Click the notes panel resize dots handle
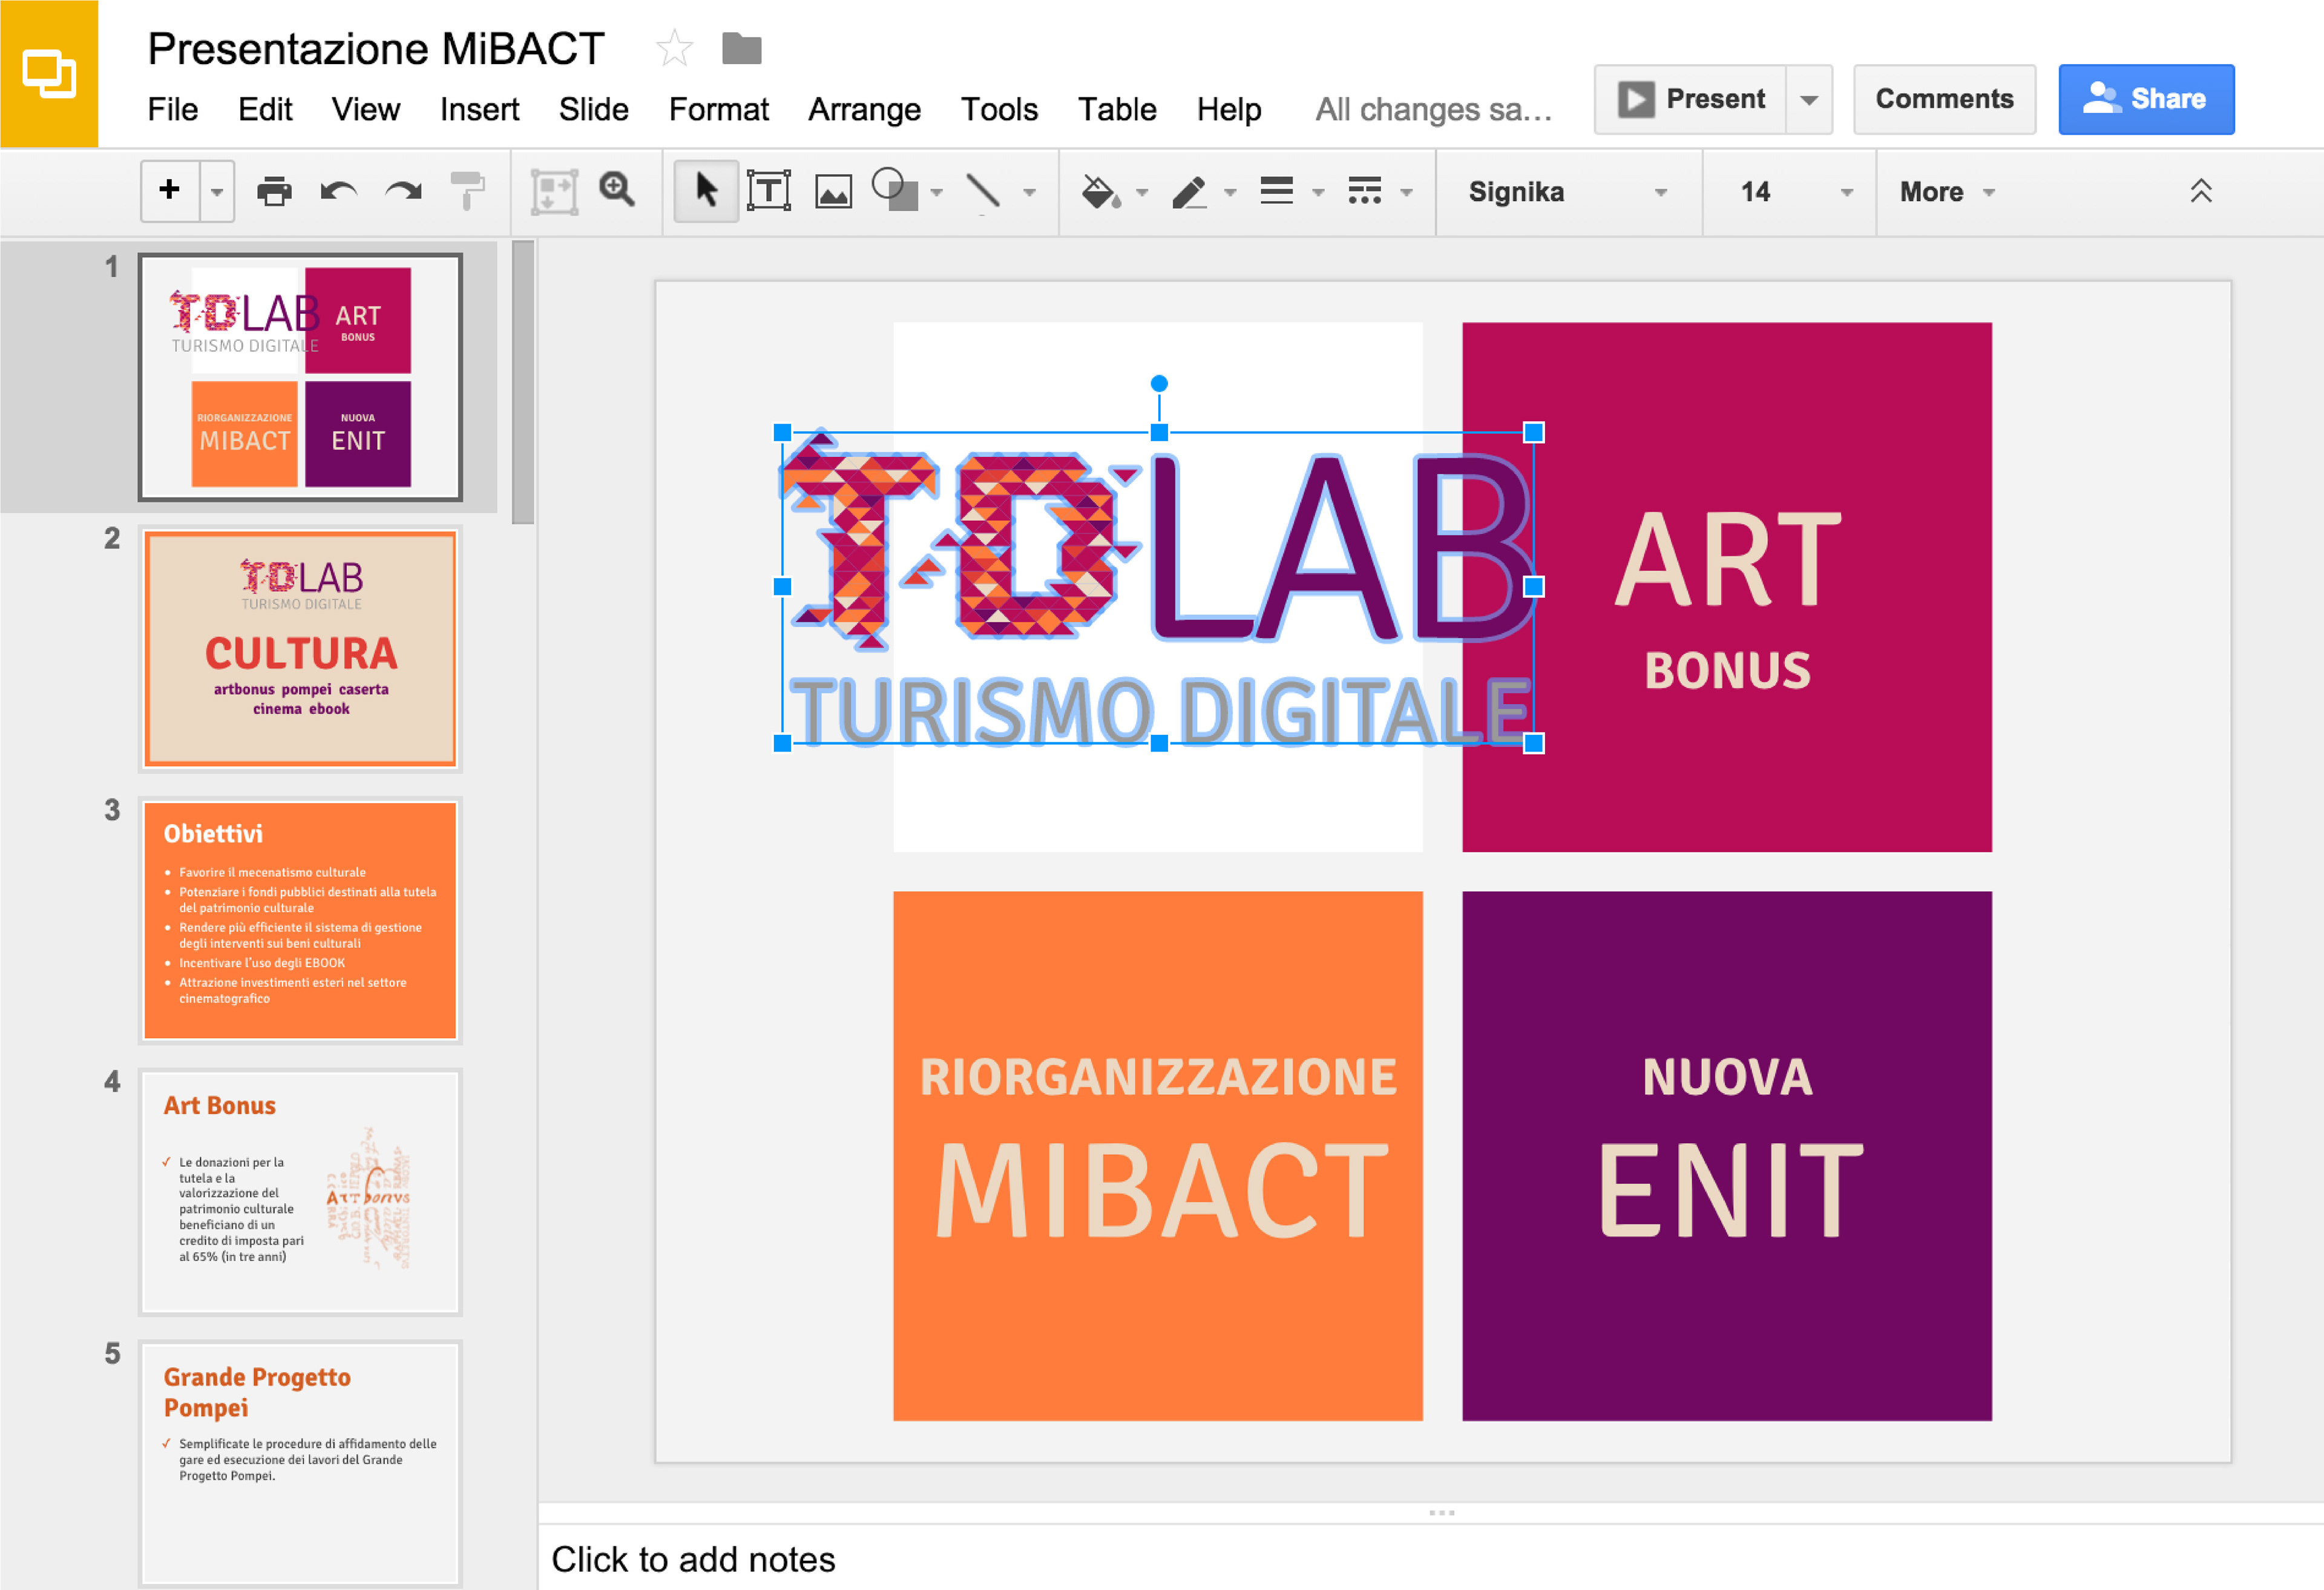Image resolution: width=2324 pixels, height=1590 pixels. coord(1442,1513)
